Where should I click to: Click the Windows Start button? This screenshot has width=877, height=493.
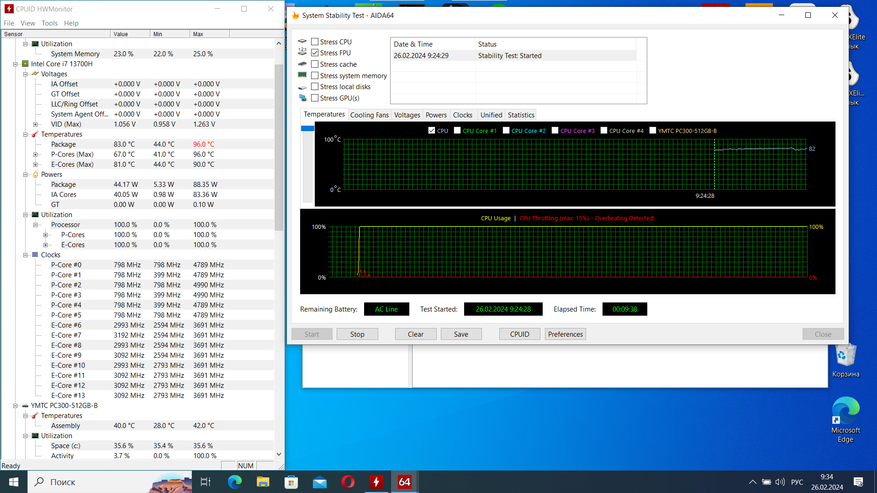pos(14,482)
